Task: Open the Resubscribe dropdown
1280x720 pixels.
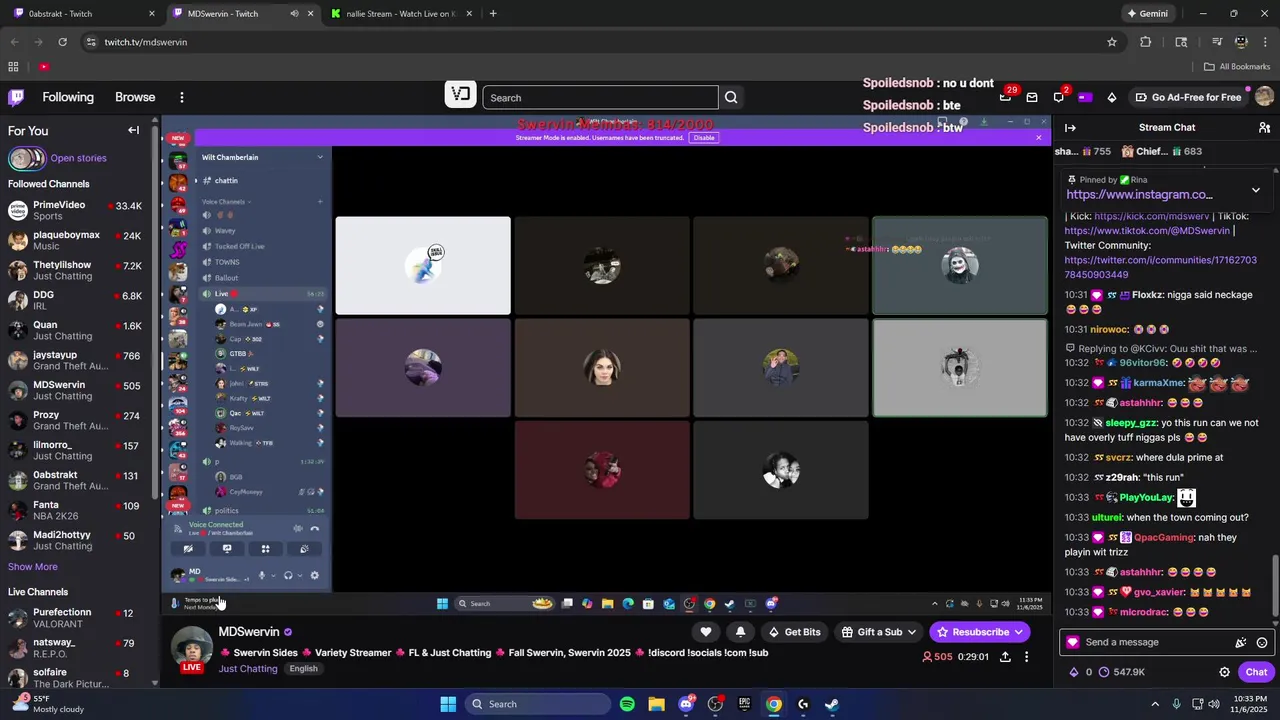Action: (x=979, y=632)
